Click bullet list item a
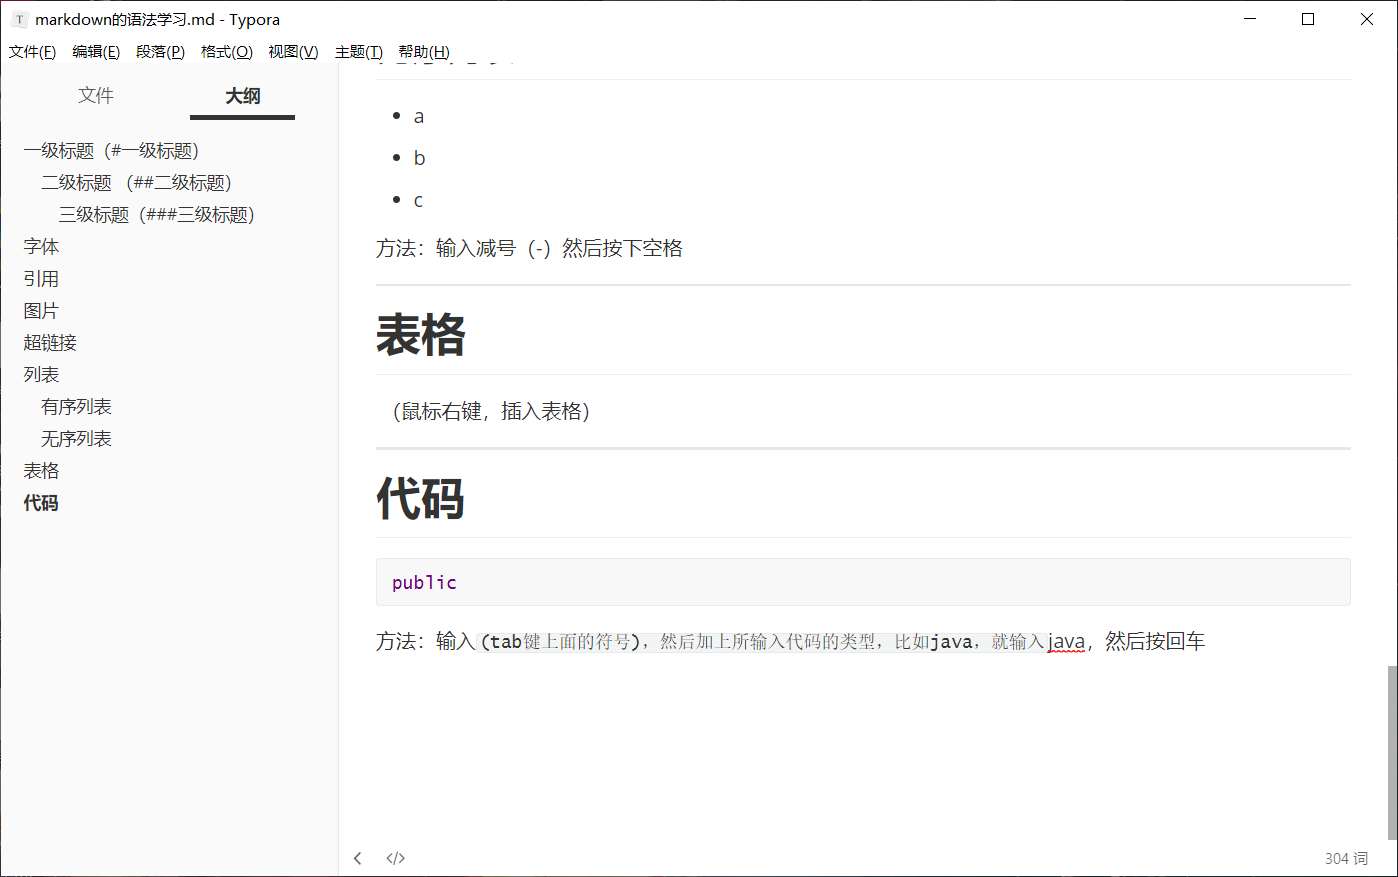Image resolution: width=1398 pixels, height=877 pixels. click(419, 117)
